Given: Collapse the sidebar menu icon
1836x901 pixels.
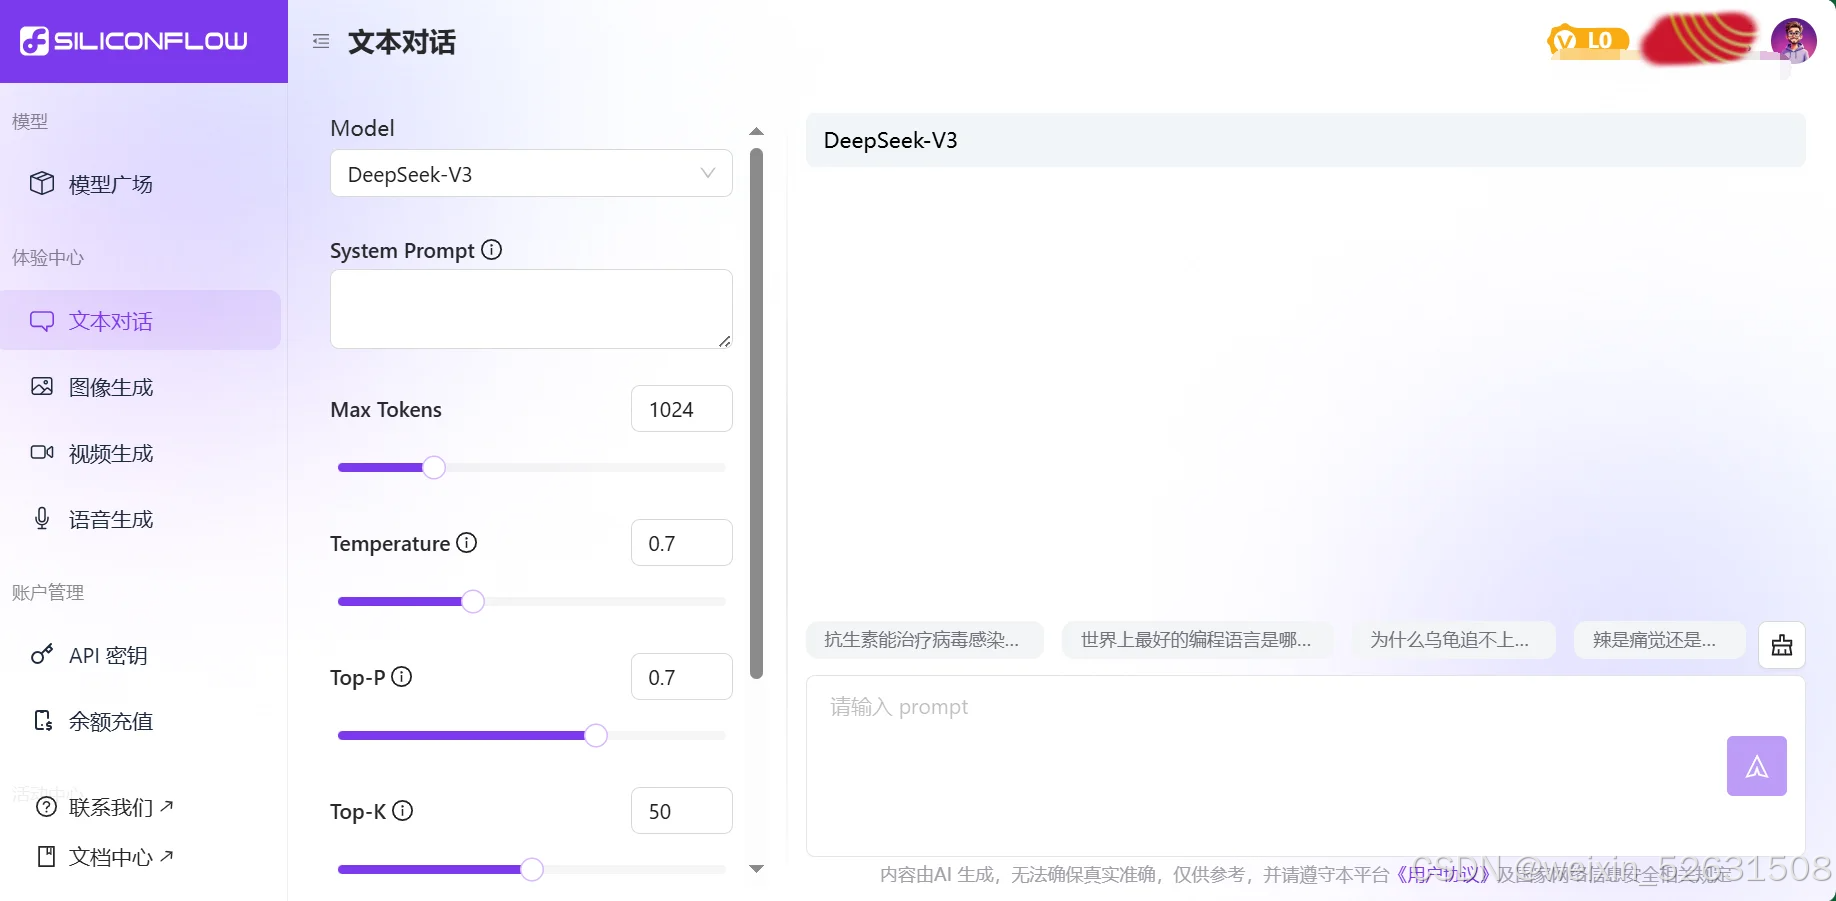Looking at the screenshot, I should click(321, 41).
